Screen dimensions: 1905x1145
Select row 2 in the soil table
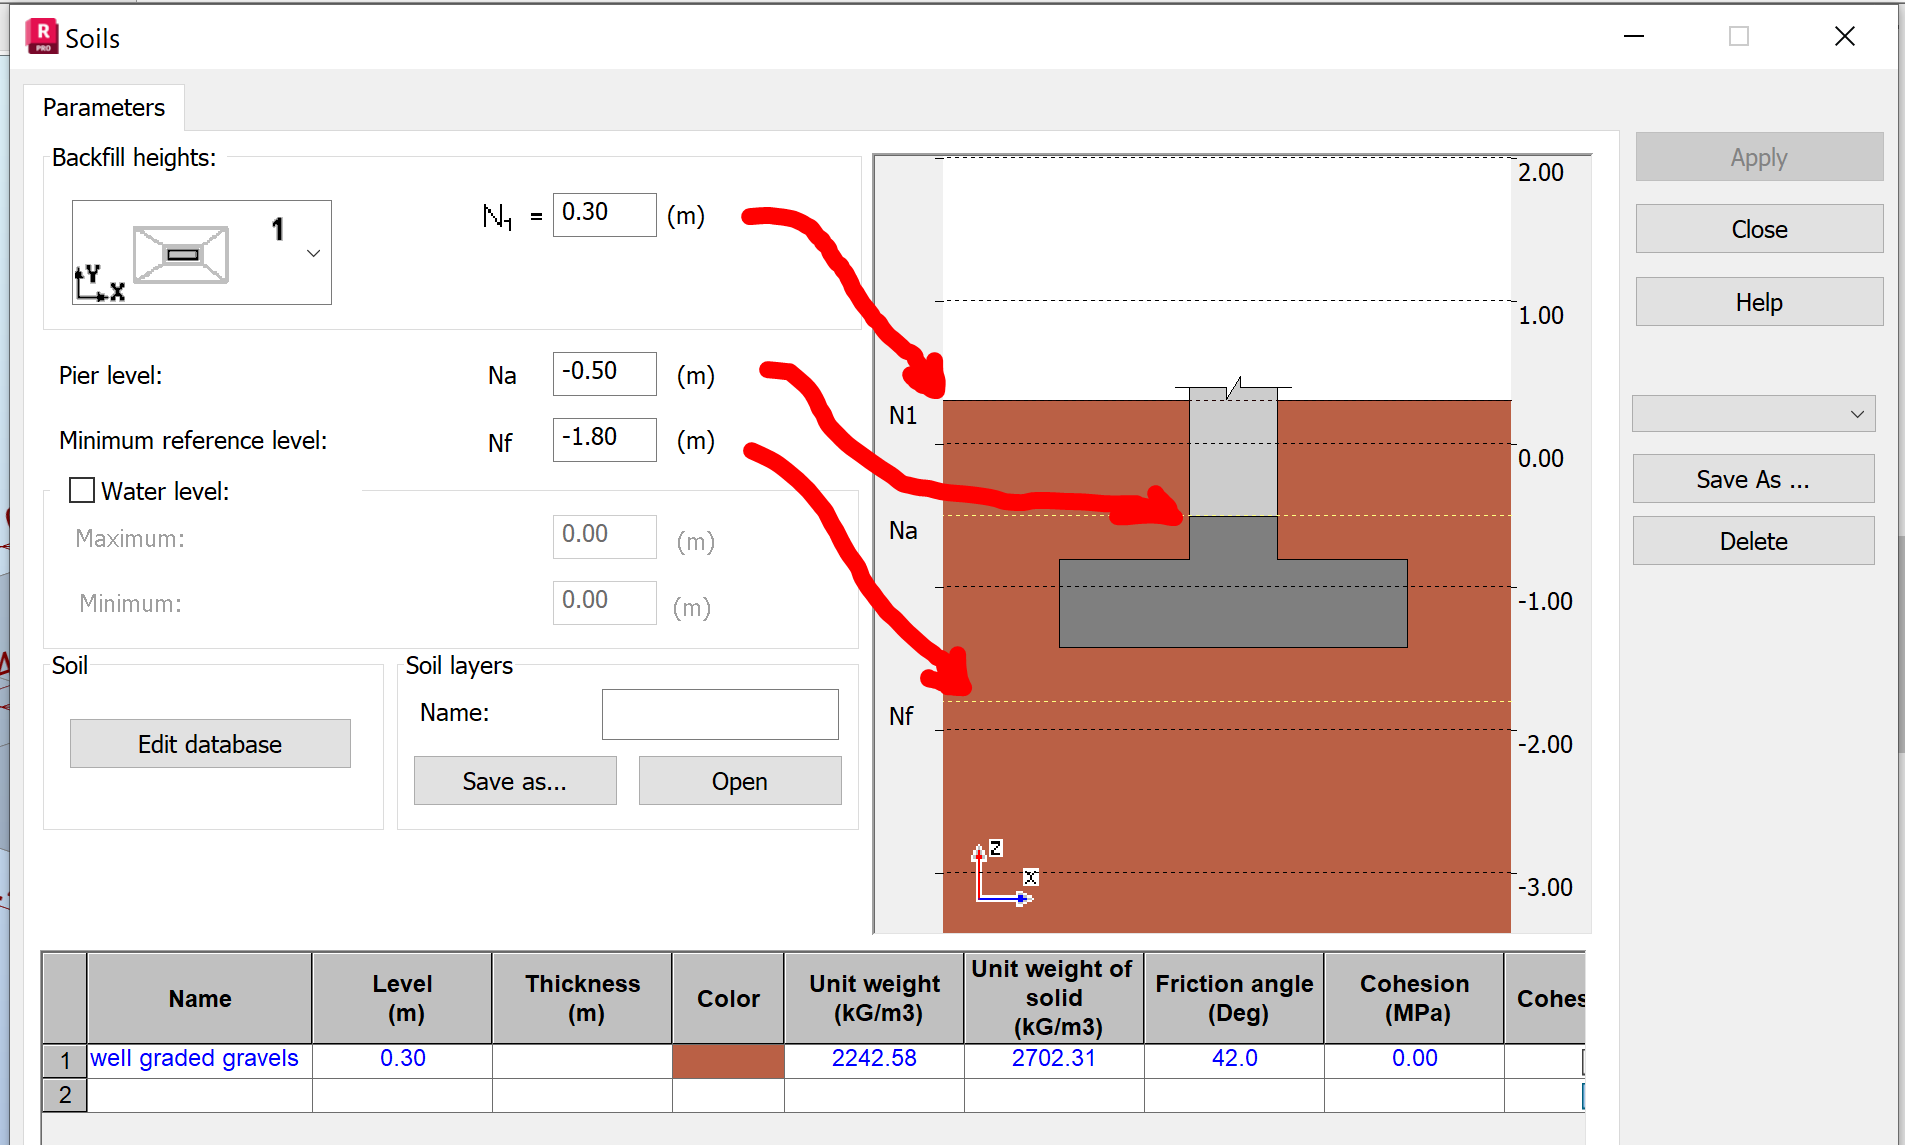[x=64, y=1095]
